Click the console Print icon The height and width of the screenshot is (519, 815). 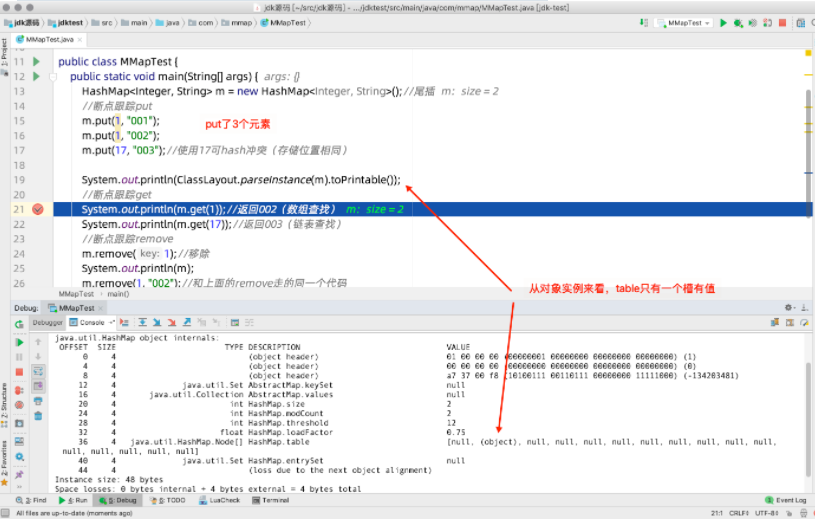[x=38, y=401]
